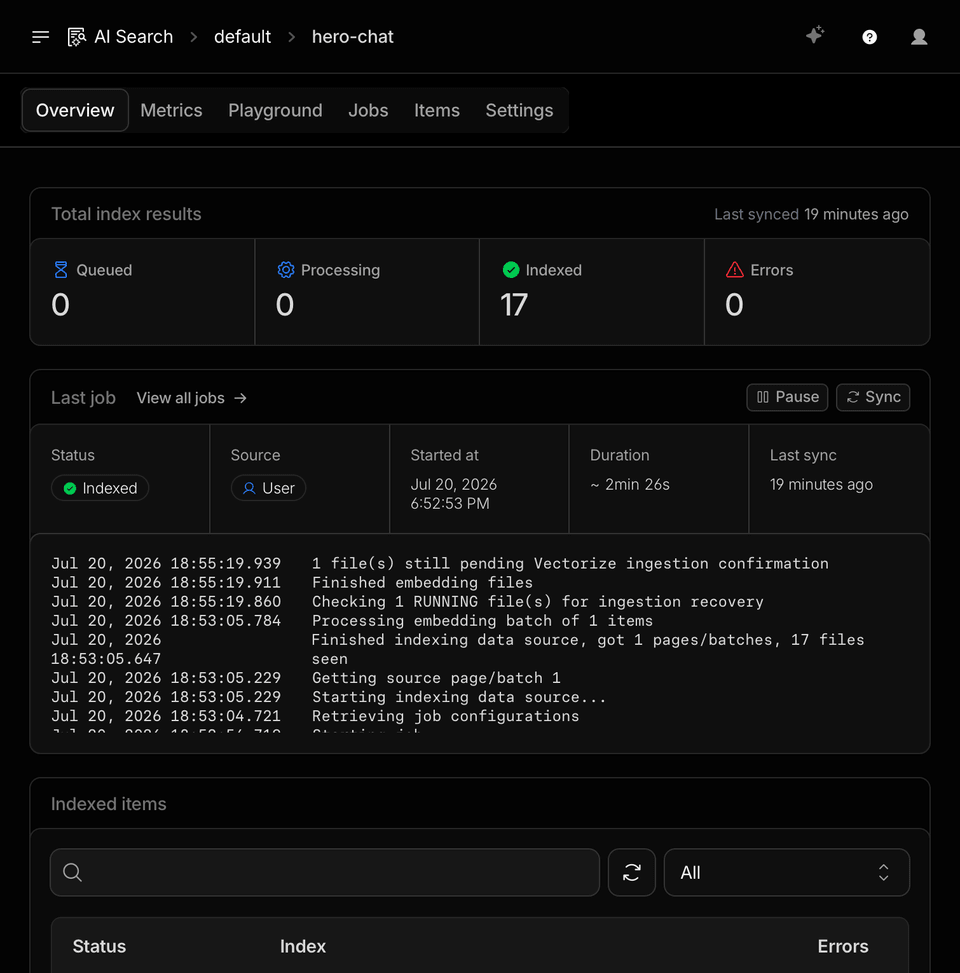Click the green Indexed checkmark icon in totals
960x973 pixels.
[511, 270]
